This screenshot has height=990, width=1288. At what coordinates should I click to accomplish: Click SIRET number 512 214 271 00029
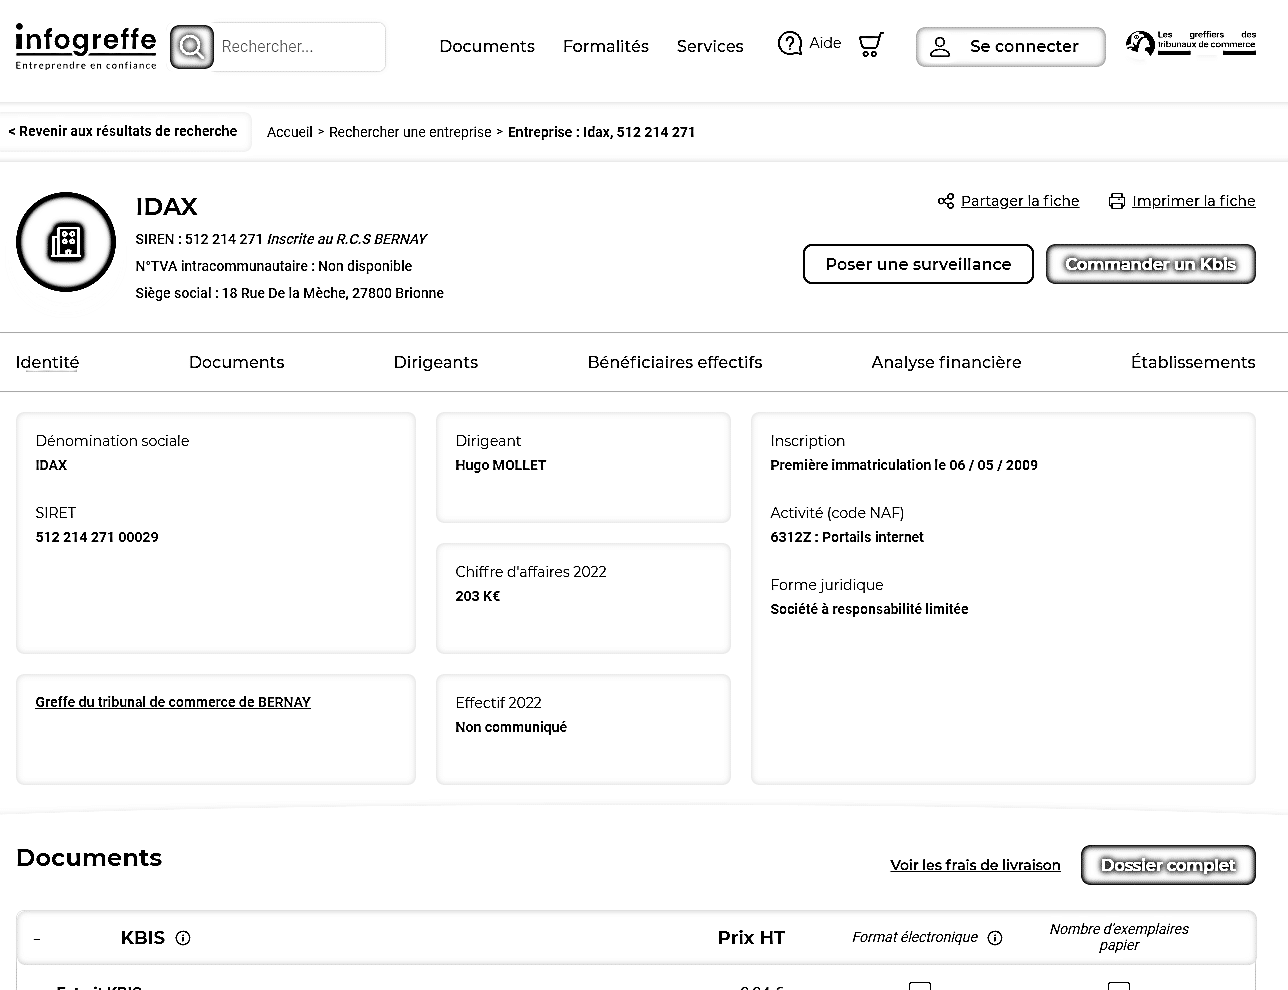click(97, 537)
